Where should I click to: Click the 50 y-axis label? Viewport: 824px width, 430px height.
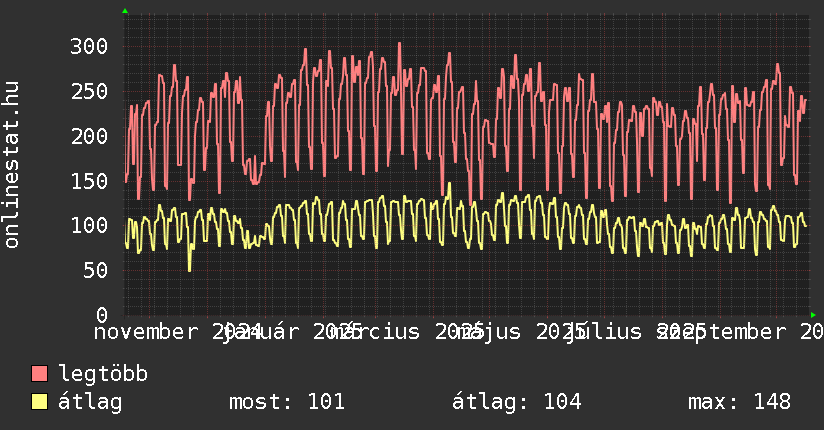click(95, 270)
